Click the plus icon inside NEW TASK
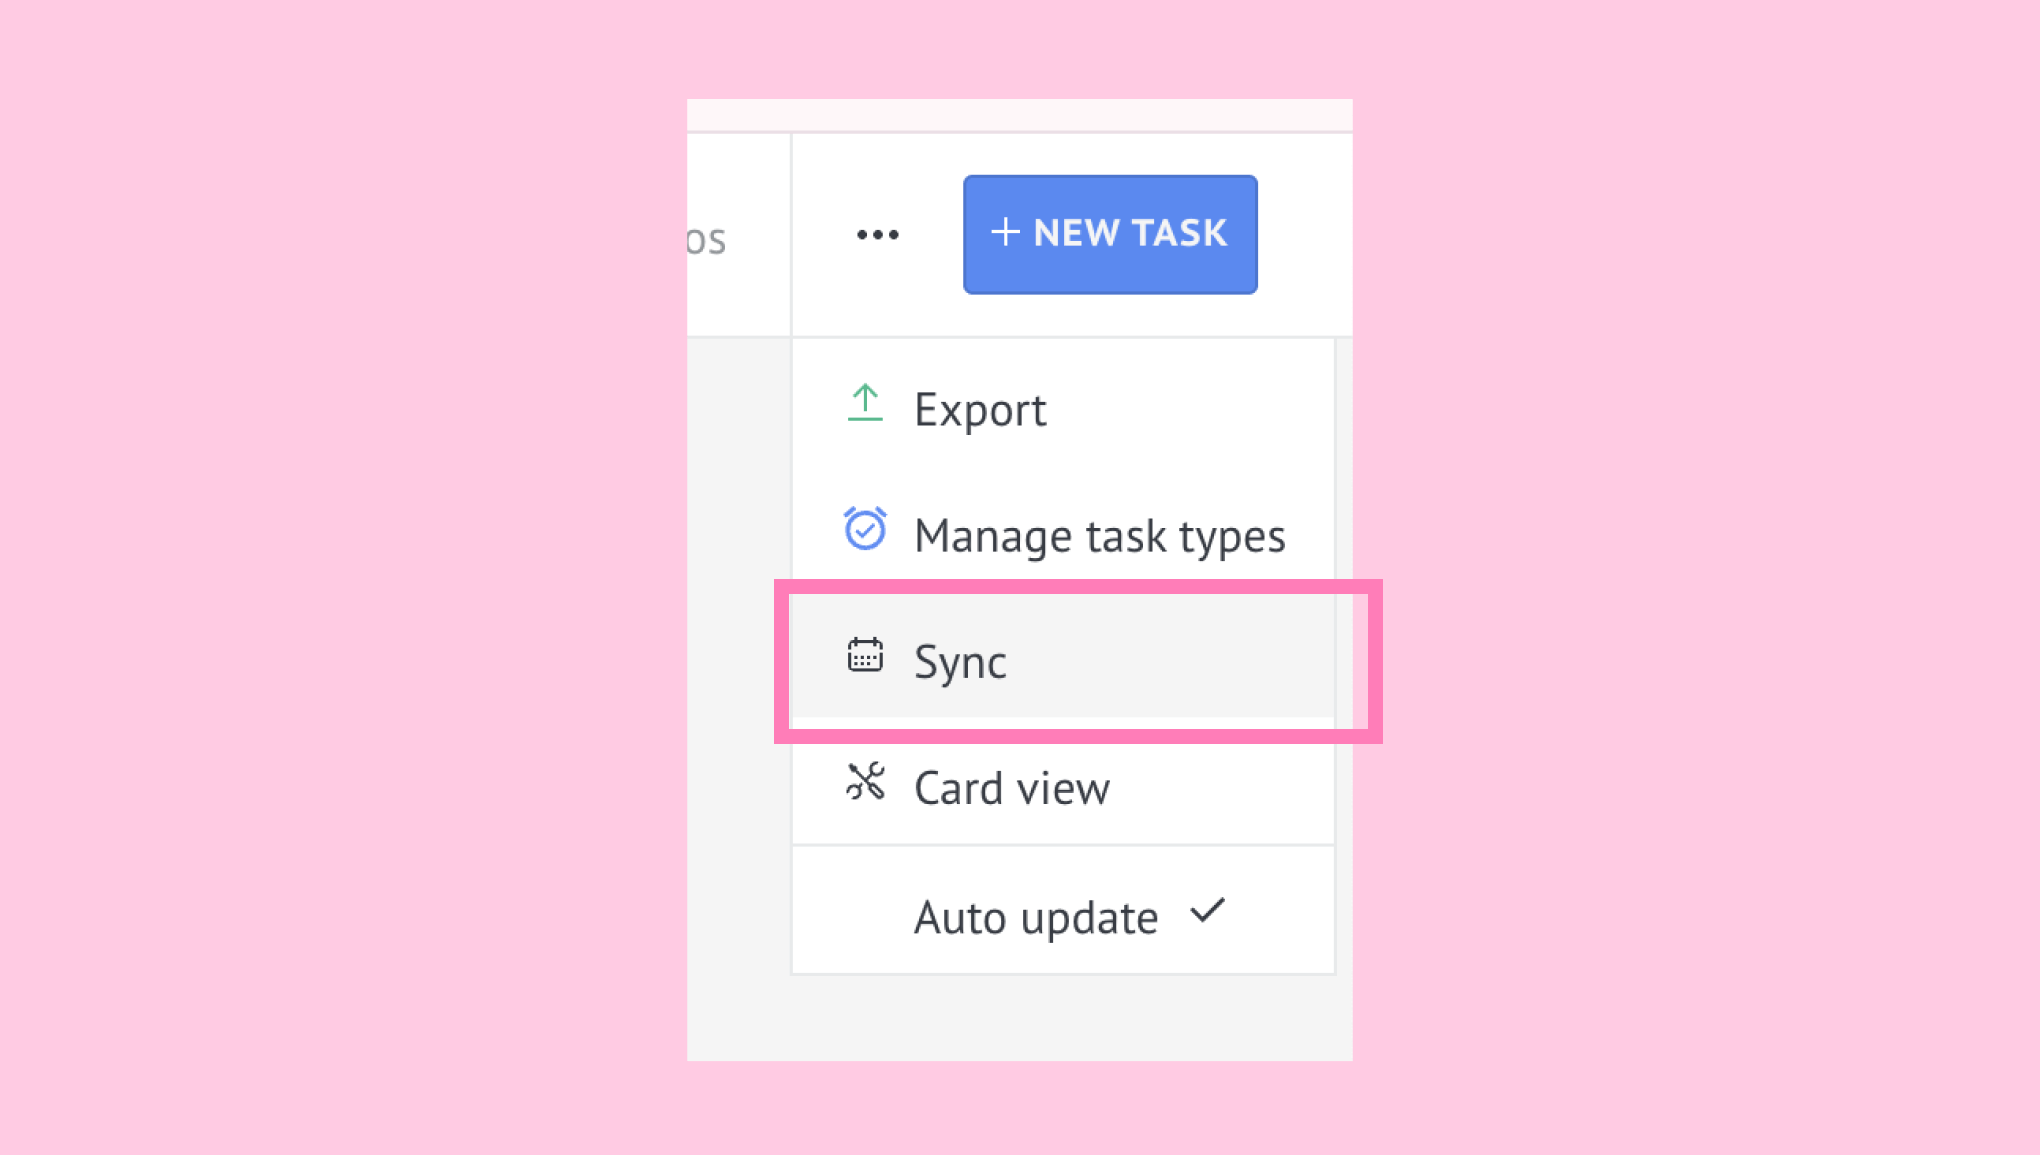Image resolution: width=2040 pixels, height=1155 pixels. pyautogui.click(x=1005, y=232)
